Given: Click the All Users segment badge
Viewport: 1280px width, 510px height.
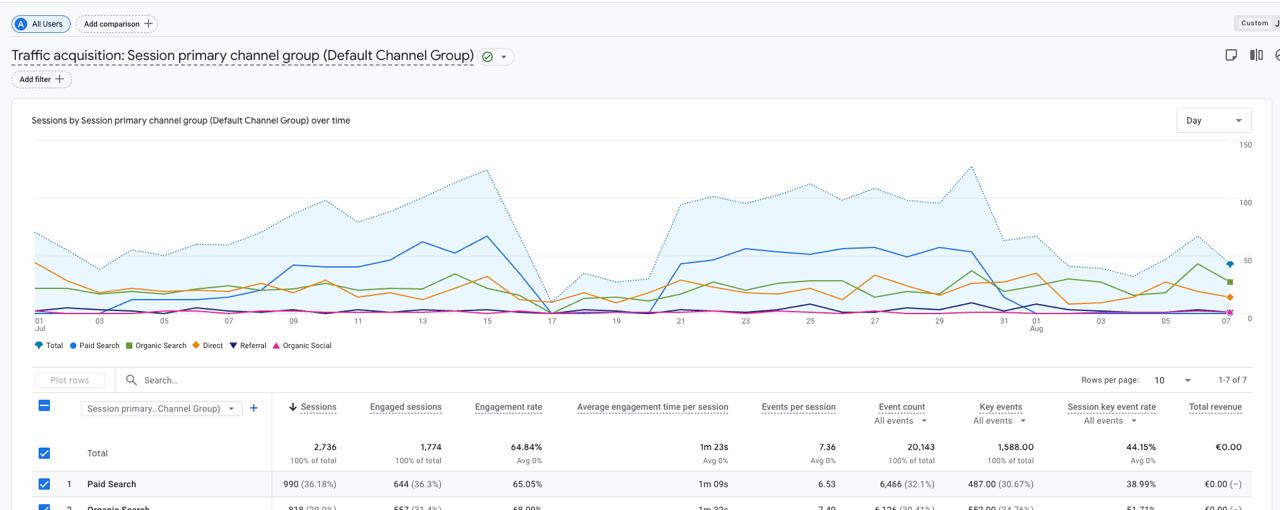Looking at the screenshot, I should click(x=41, y=23).
